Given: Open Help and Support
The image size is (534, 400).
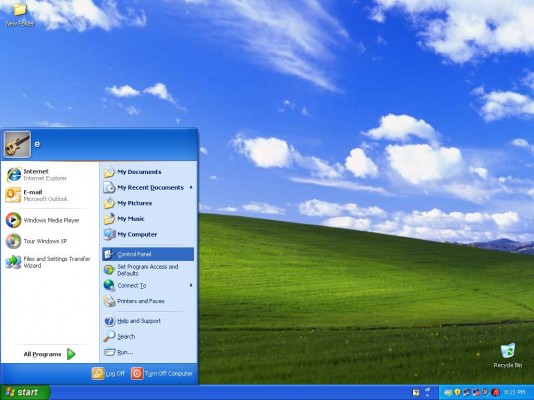Looking at the screenshot, I should (148, 321).
